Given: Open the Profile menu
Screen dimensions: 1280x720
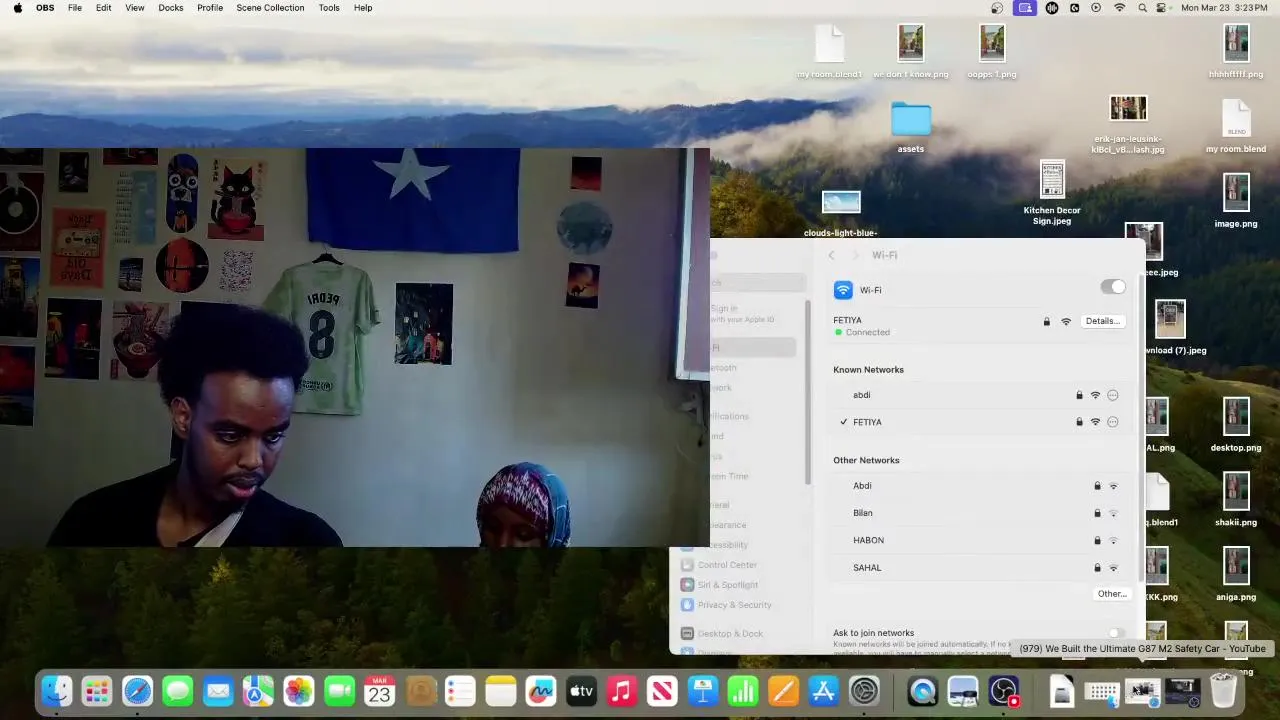Looking at the screenshot, I should coord(210,7).
